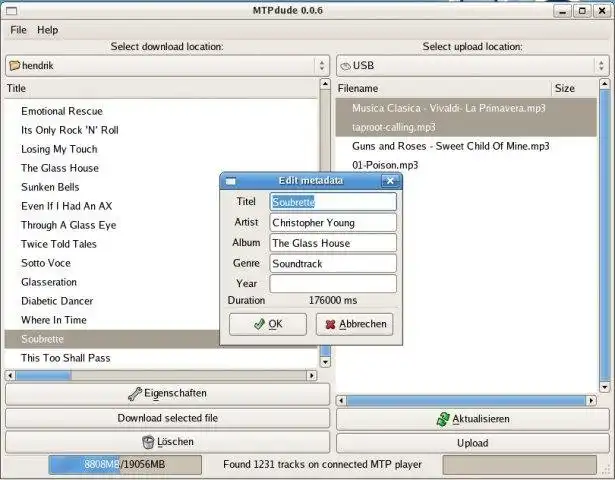Viewport: 615px width, 480px height.
Task: Select track Sotto Voce
Action: 46,263
